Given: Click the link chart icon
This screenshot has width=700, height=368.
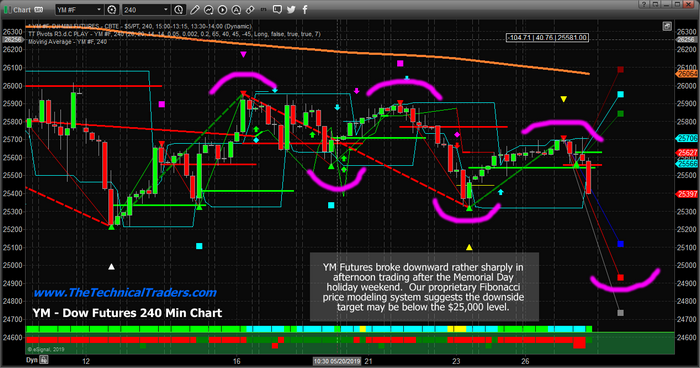Looking at the screenshot, I should (250, 9).
